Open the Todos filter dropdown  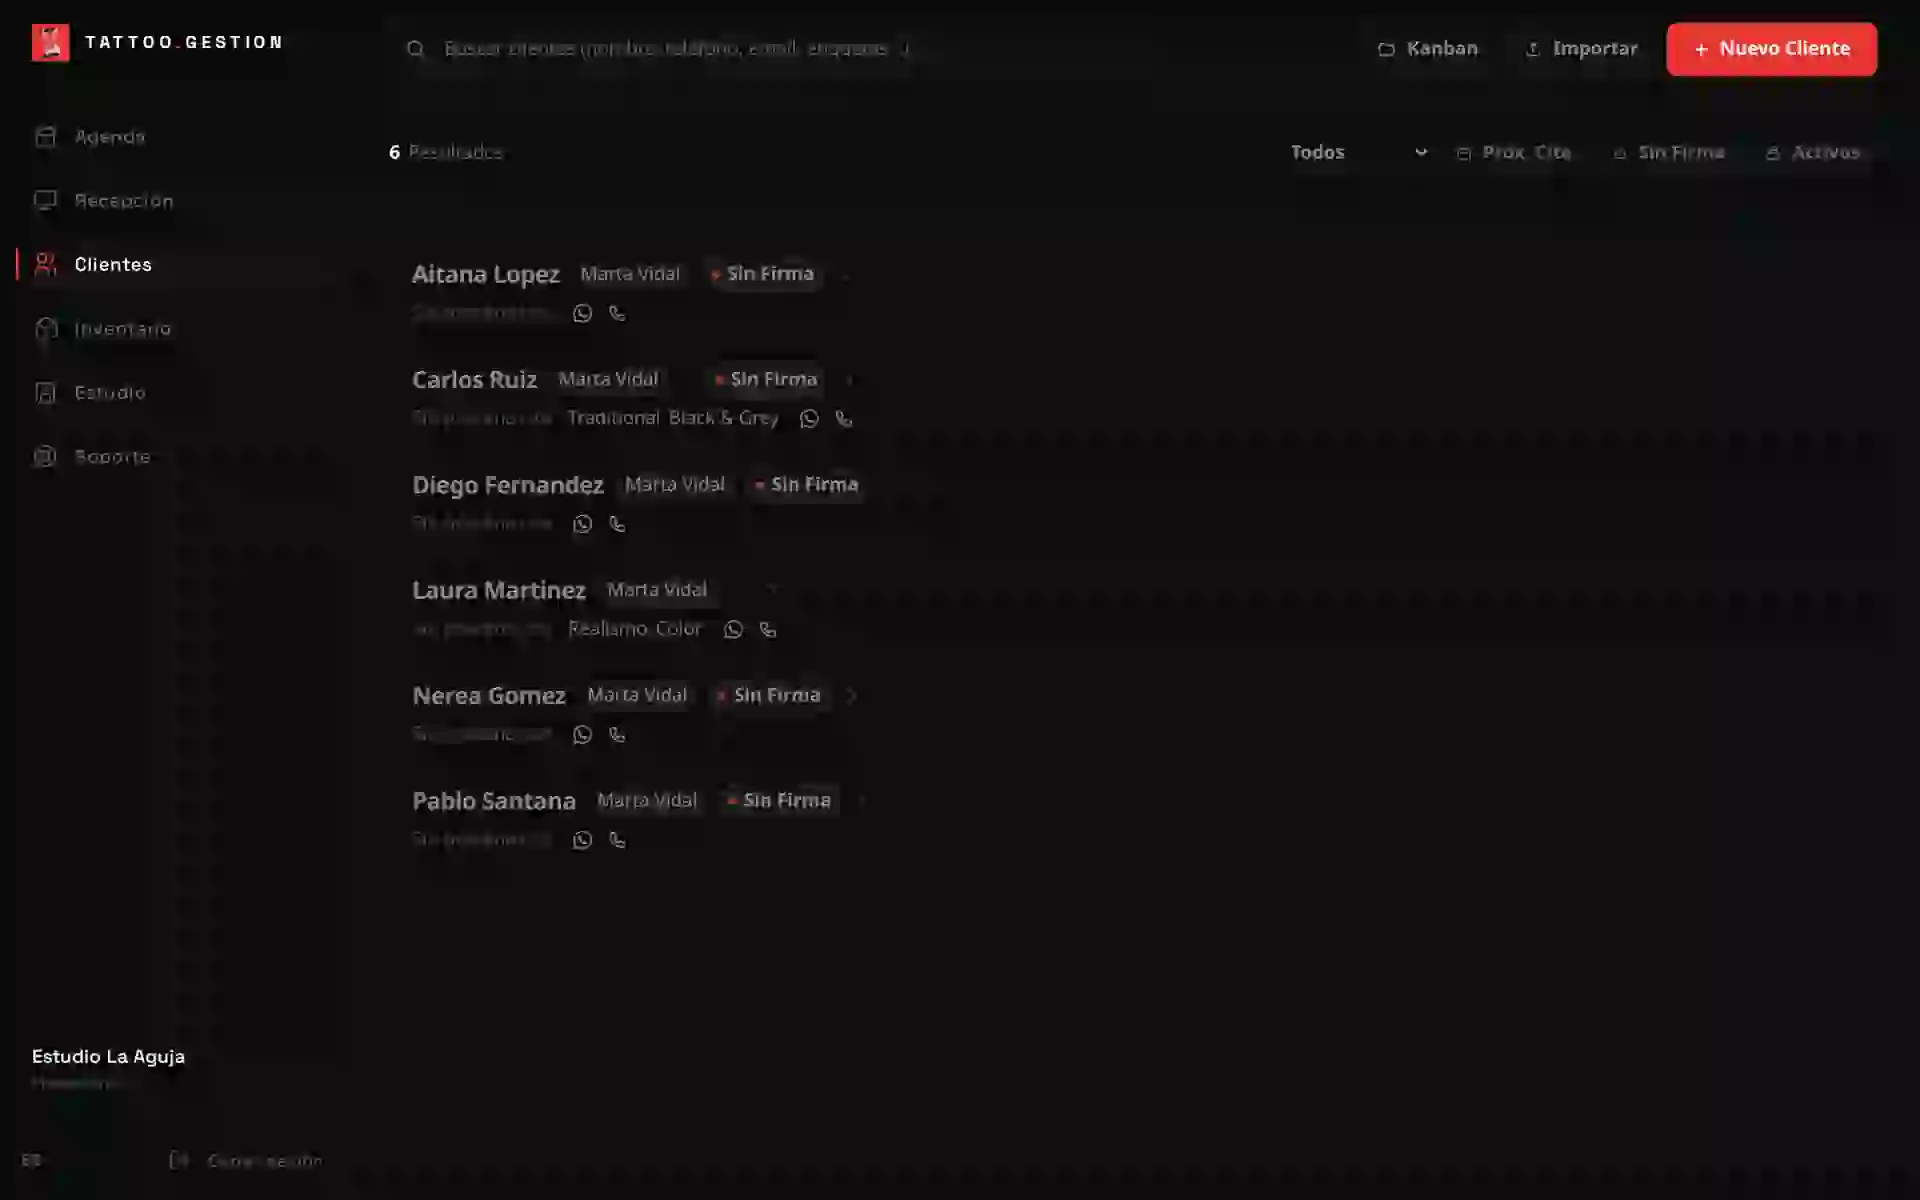1359,153
